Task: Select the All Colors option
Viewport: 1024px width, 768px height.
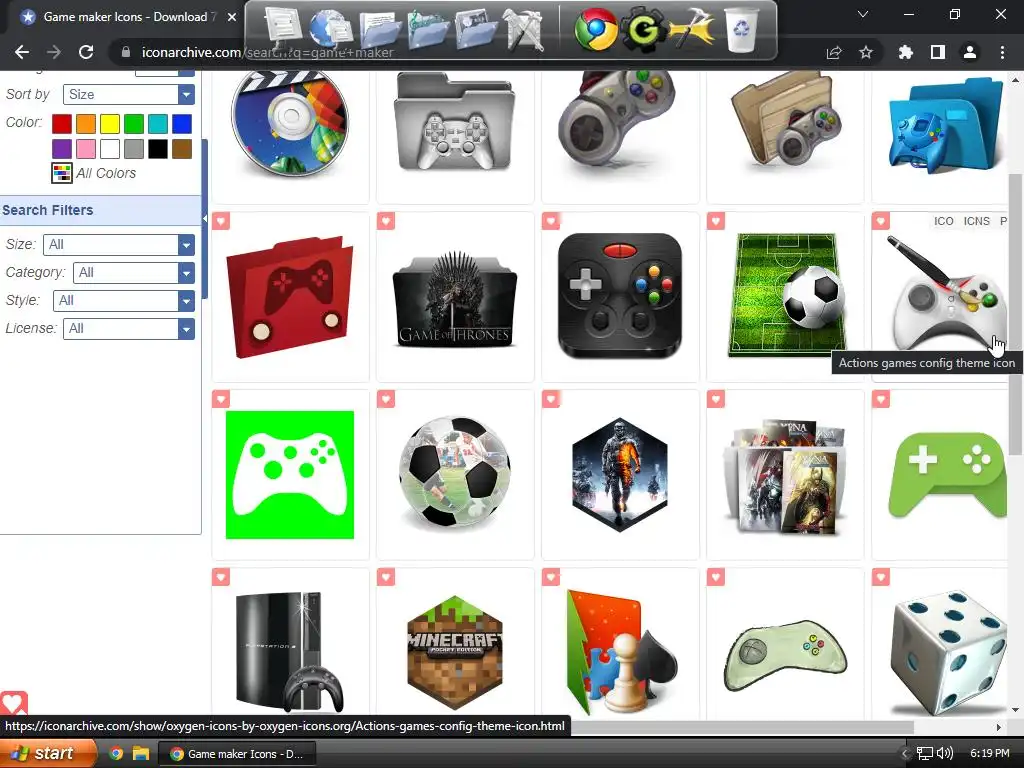Action: click(94, 173)
